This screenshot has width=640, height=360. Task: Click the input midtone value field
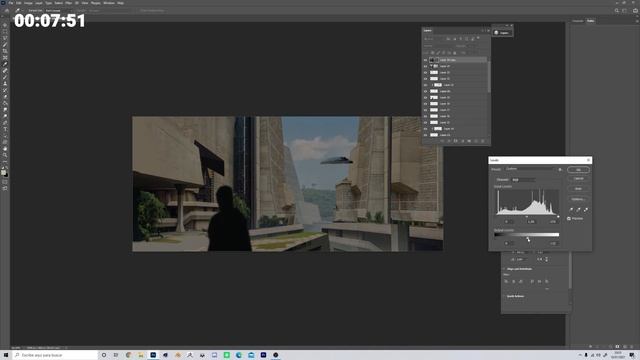(531, 222)
